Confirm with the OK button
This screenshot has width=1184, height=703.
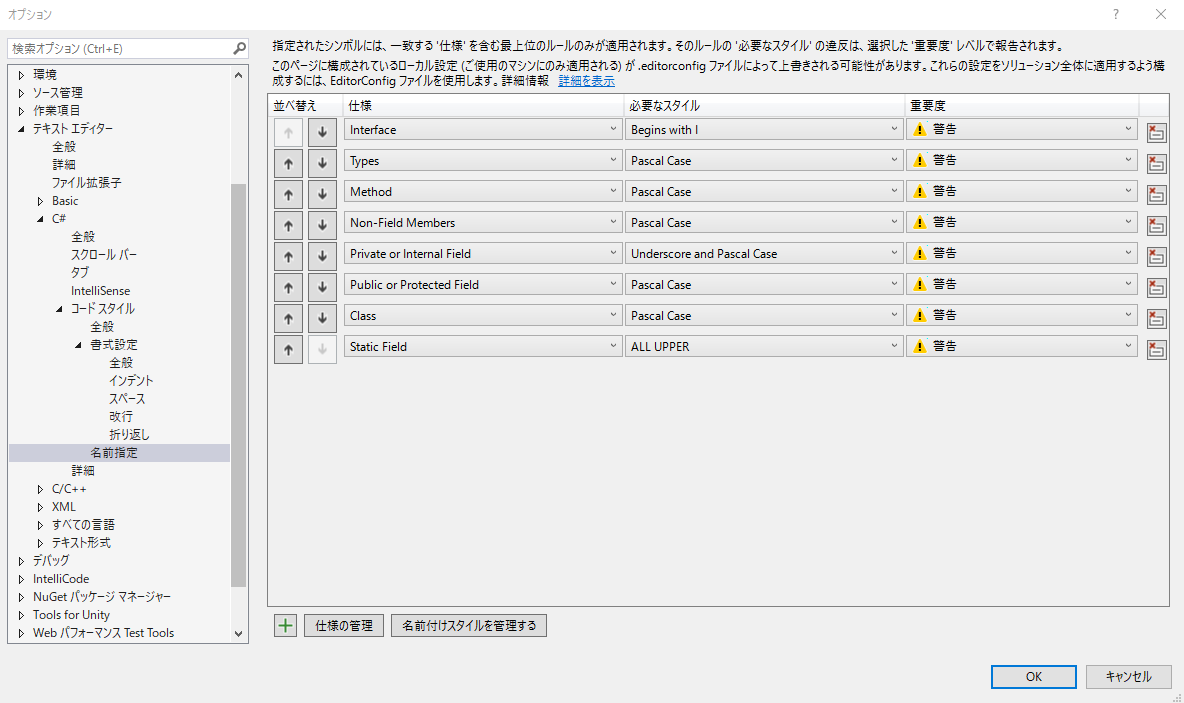coord(1034,677)
